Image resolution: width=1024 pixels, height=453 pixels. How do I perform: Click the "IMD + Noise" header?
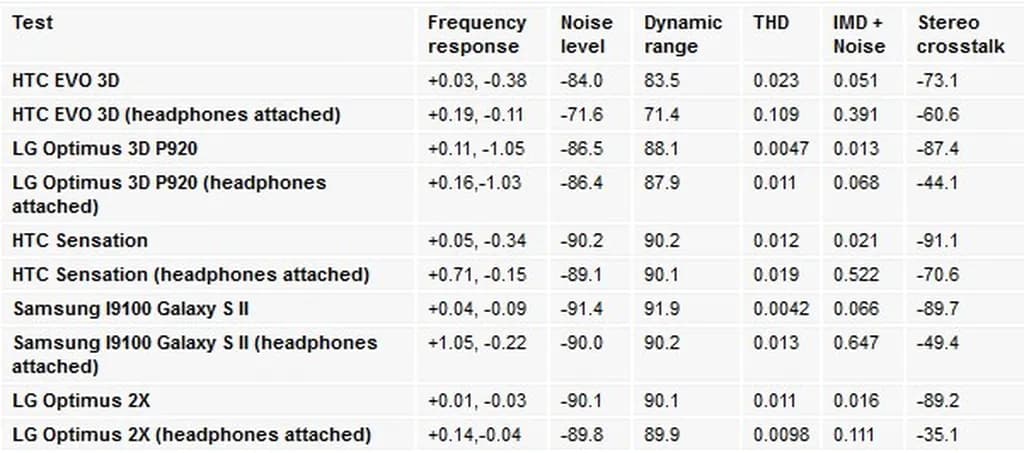click(x=859, y=34)
